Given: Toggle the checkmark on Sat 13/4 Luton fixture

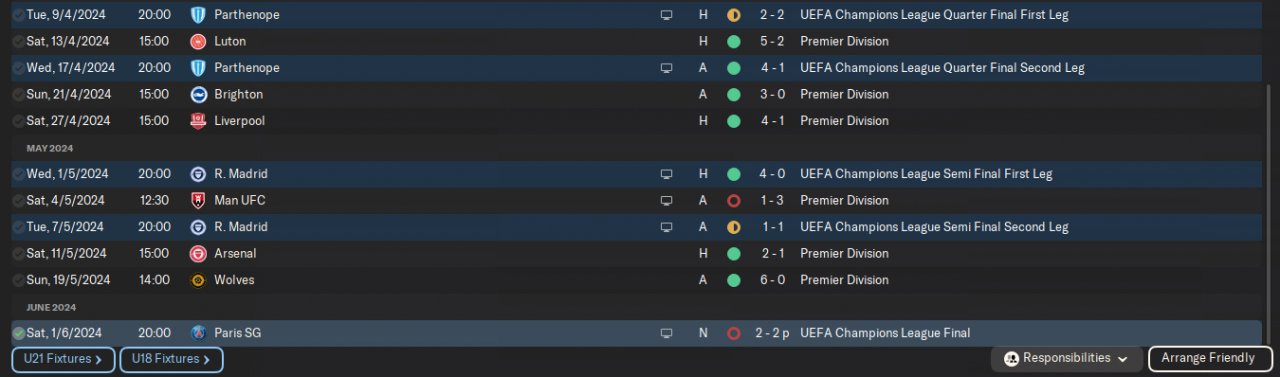Looking at the screenshot, I should 18,42.
